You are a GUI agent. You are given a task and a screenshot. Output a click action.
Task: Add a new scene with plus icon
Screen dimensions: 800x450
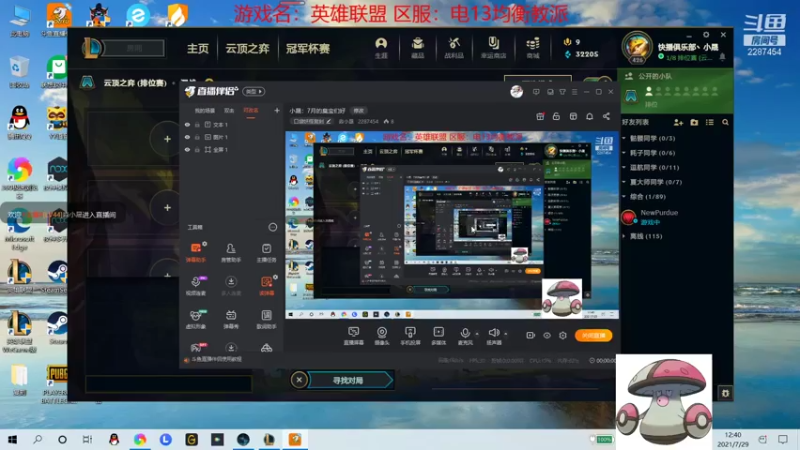277,110
